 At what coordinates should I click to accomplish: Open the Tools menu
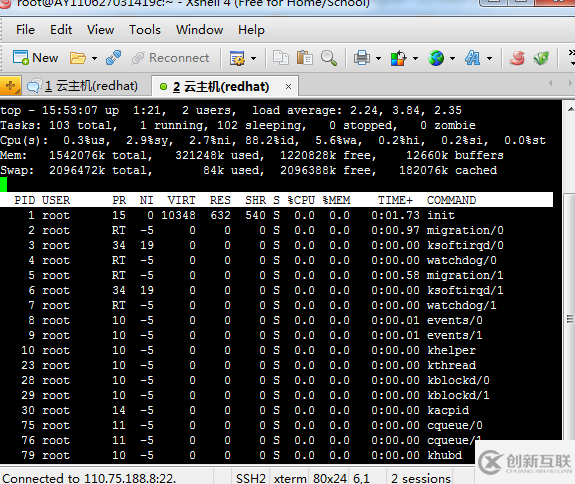[145, 30]
